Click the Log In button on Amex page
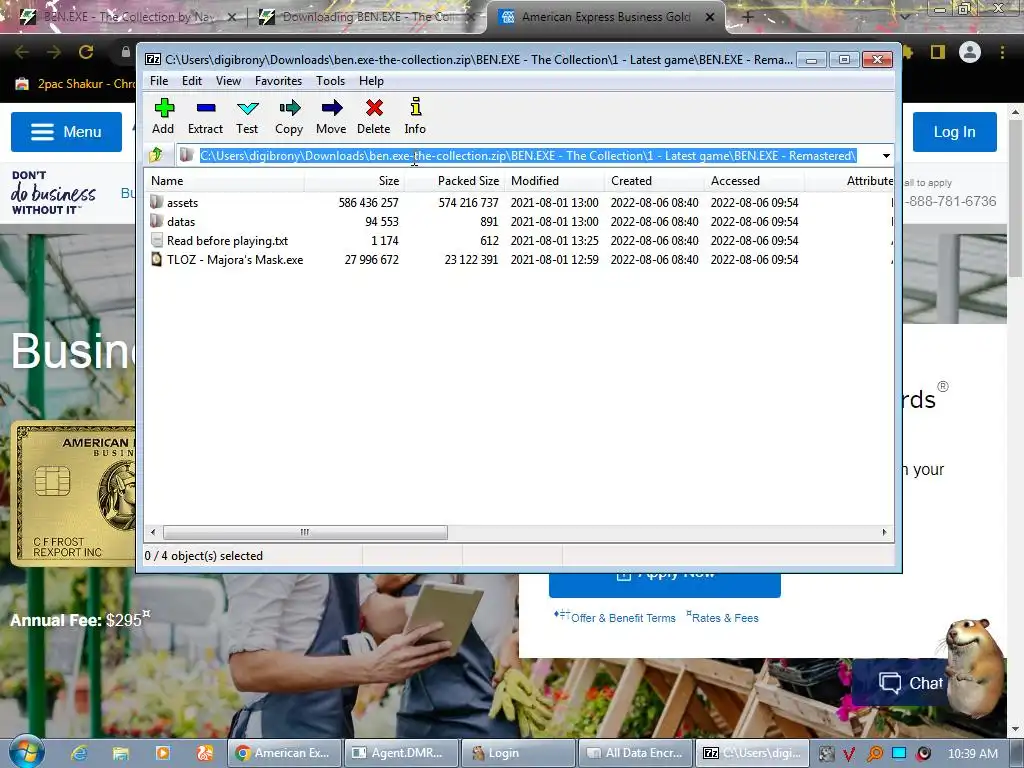This screenshot has height=768, width=1024. coord(954,132)
